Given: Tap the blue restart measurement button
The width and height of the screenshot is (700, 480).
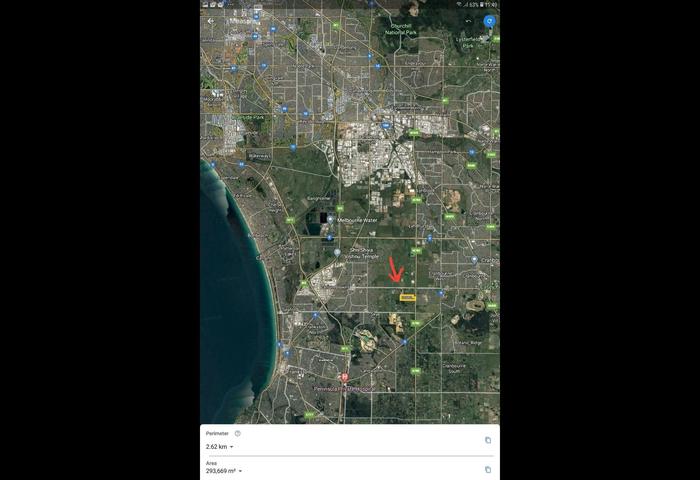Looking at the screenshot, I should [x=490, y=21].
